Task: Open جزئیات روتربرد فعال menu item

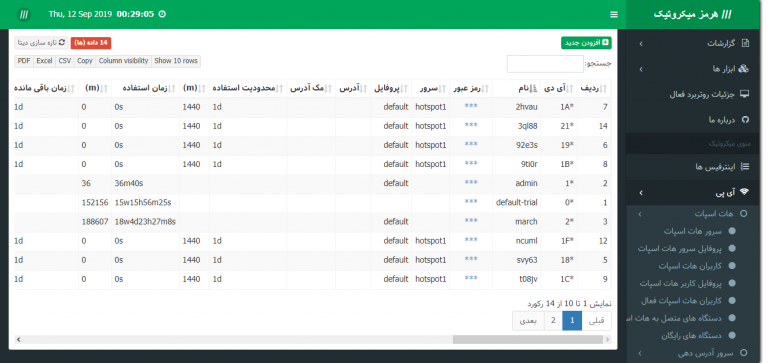Action: (x=702, y=95)
